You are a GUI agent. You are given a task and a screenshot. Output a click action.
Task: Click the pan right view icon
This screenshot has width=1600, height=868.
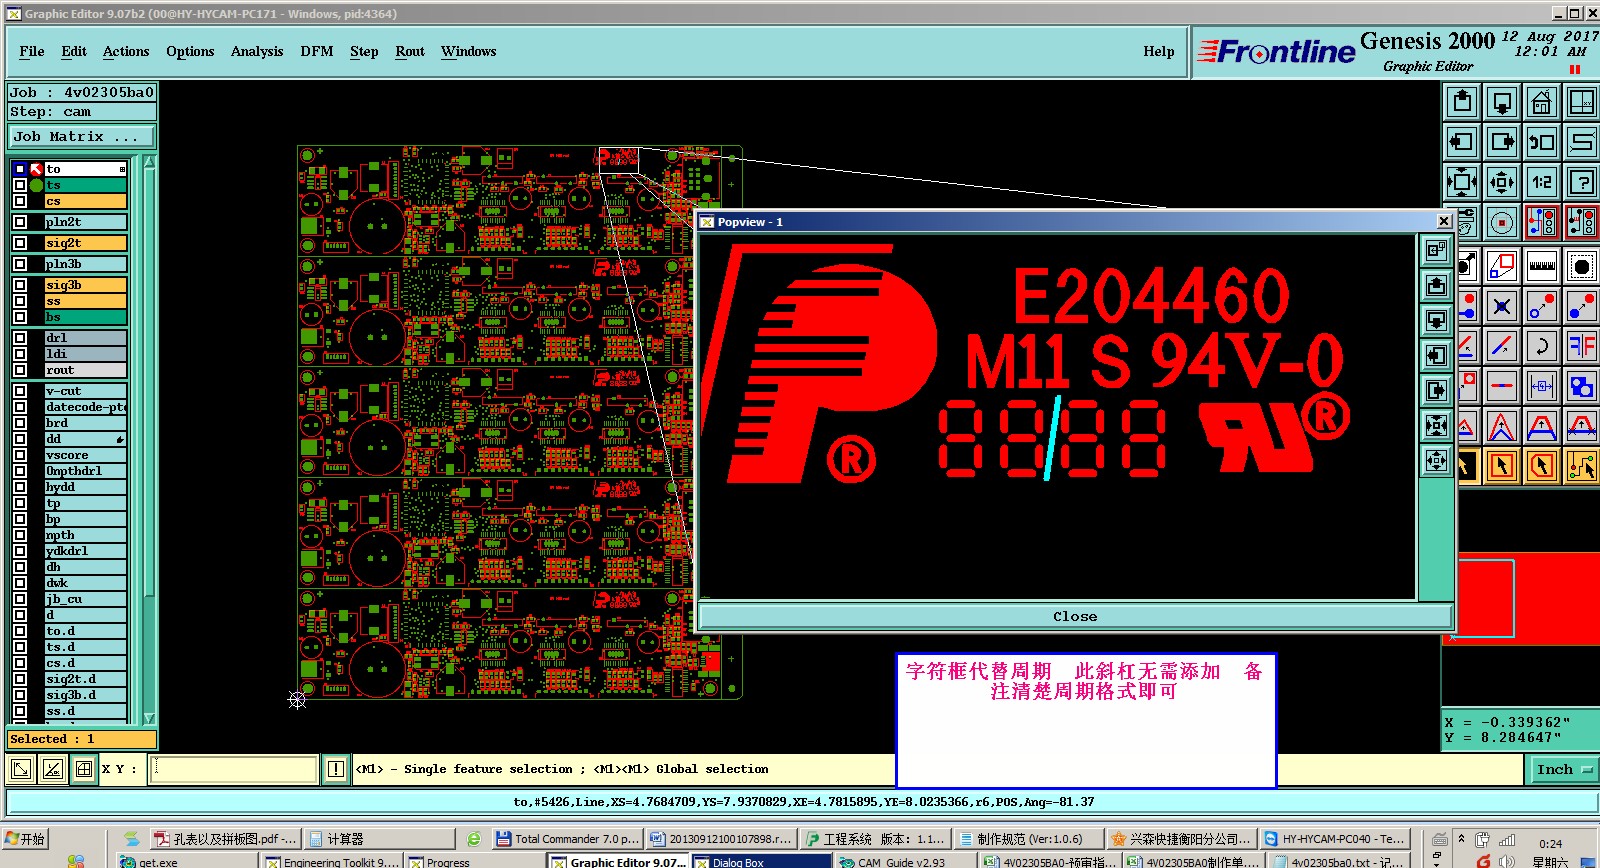pyautogui.click(x=1502, y=142)
